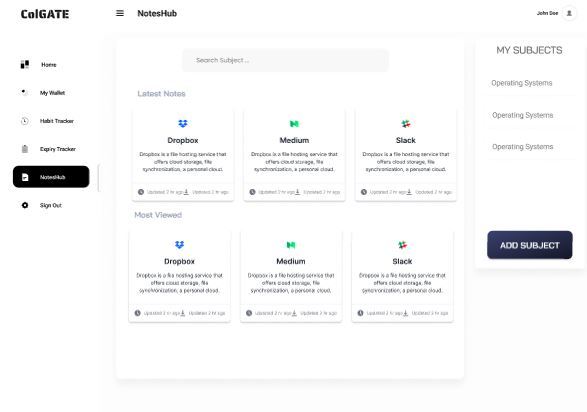Open the third Operating Systems subject
Viewport: 587px width, 412px height.
[522, 146]
